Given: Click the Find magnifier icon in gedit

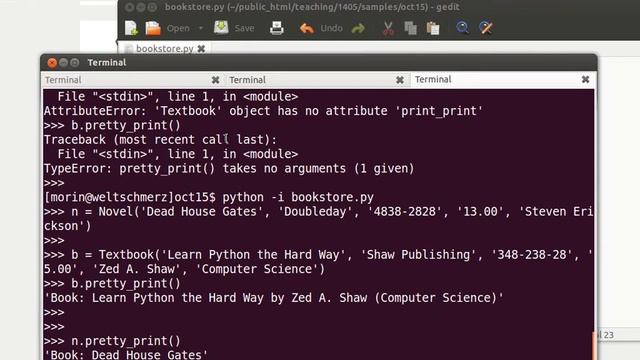Looking at the screenshot, I should coord(462,28).
